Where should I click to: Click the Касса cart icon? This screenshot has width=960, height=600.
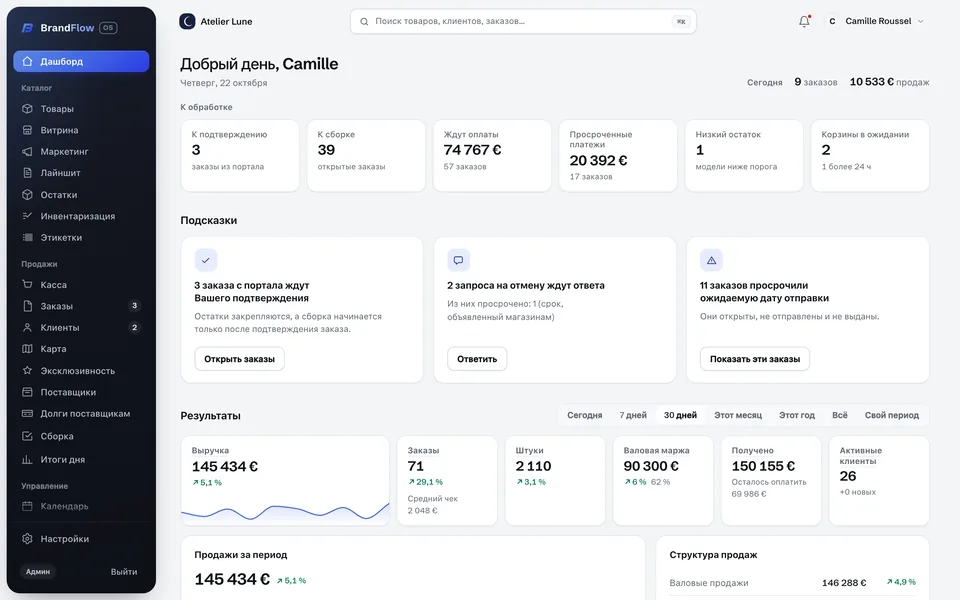(x=27, y=285)
